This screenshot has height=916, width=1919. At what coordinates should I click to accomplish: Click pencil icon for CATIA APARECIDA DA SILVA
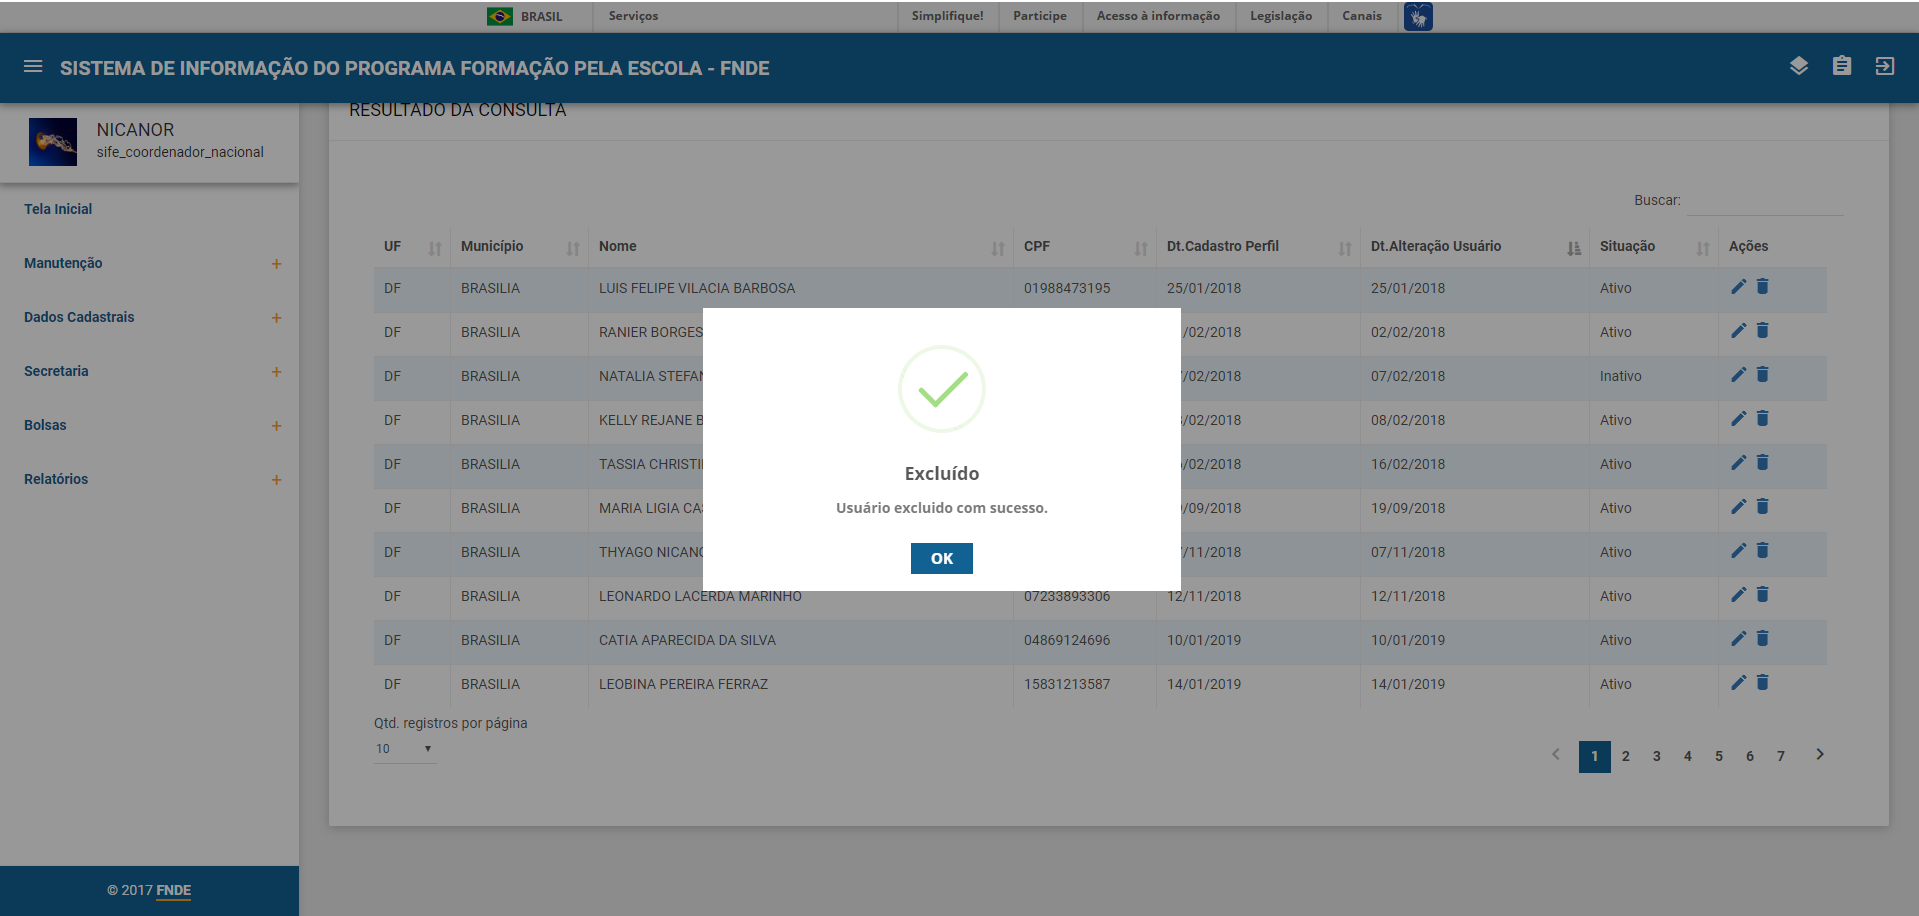pyautogui.click(x=1738, y=639)
